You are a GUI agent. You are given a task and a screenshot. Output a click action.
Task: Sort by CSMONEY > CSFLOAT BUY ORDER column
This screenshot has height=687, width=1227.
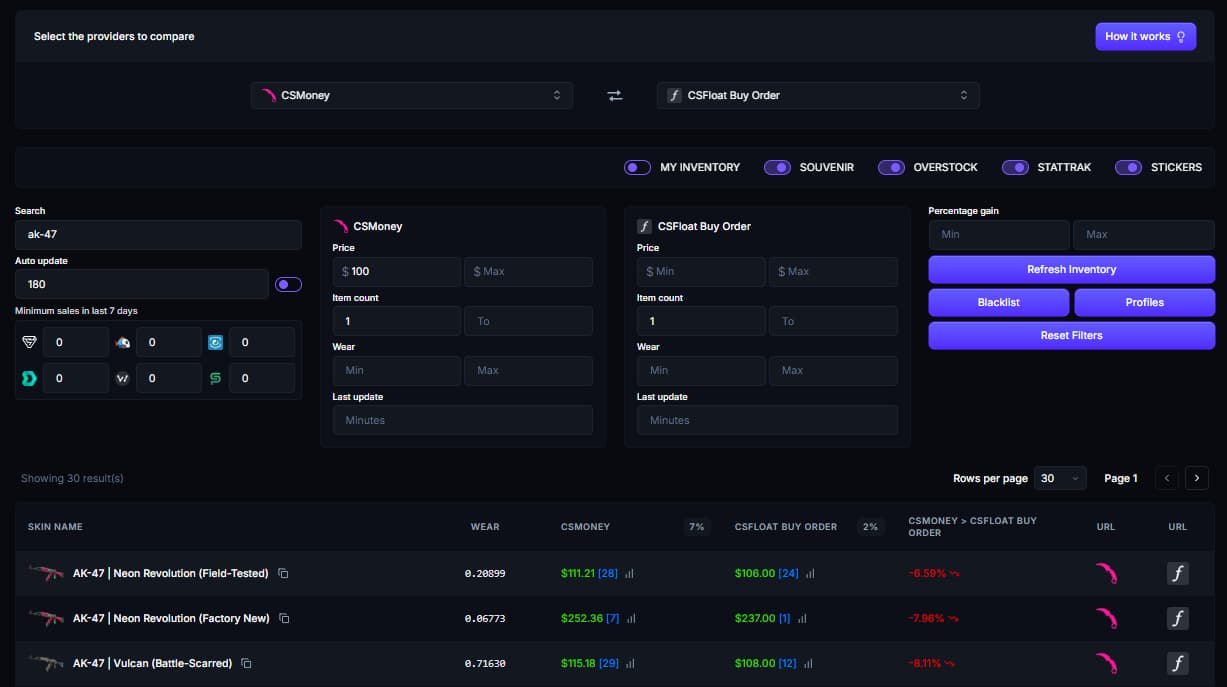tap(972, 527)
